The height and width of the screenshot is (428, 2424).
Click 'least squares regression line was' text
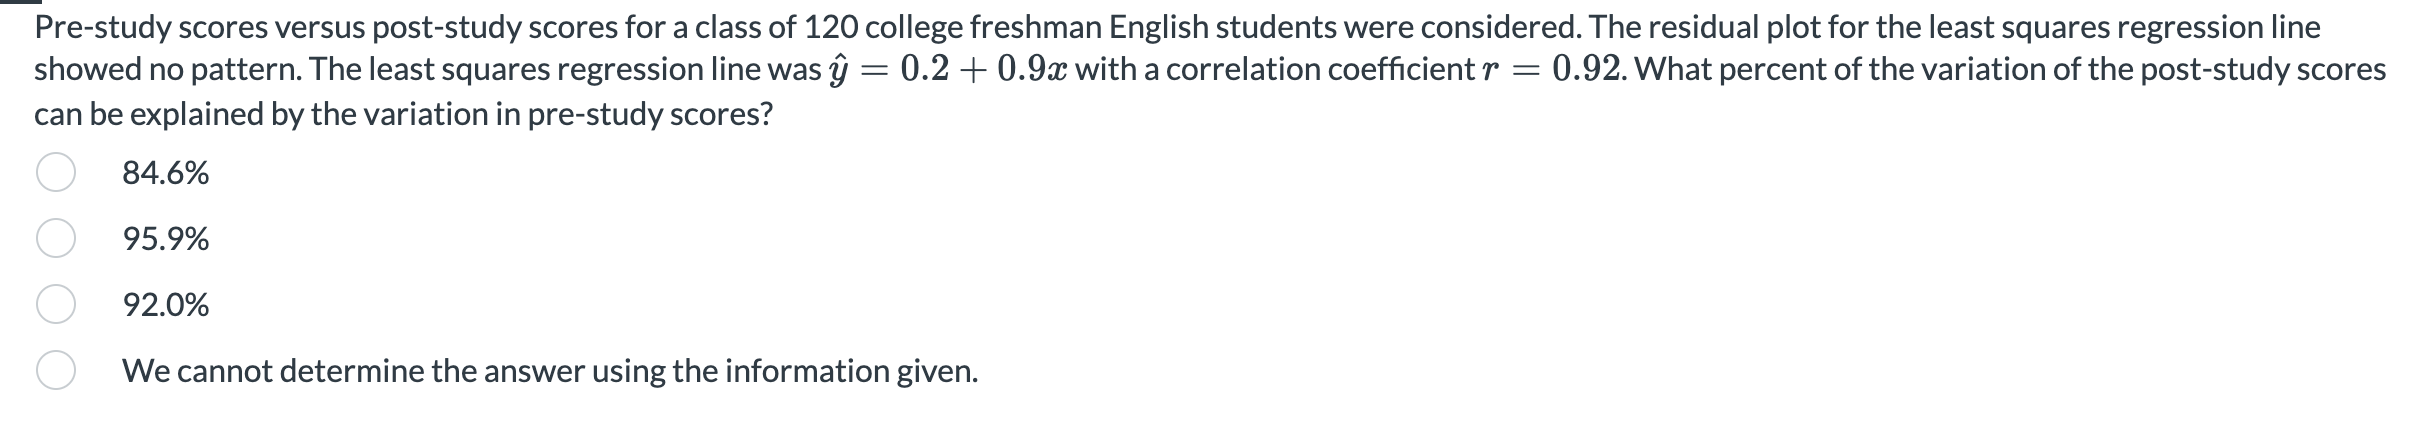pos(617,70)
